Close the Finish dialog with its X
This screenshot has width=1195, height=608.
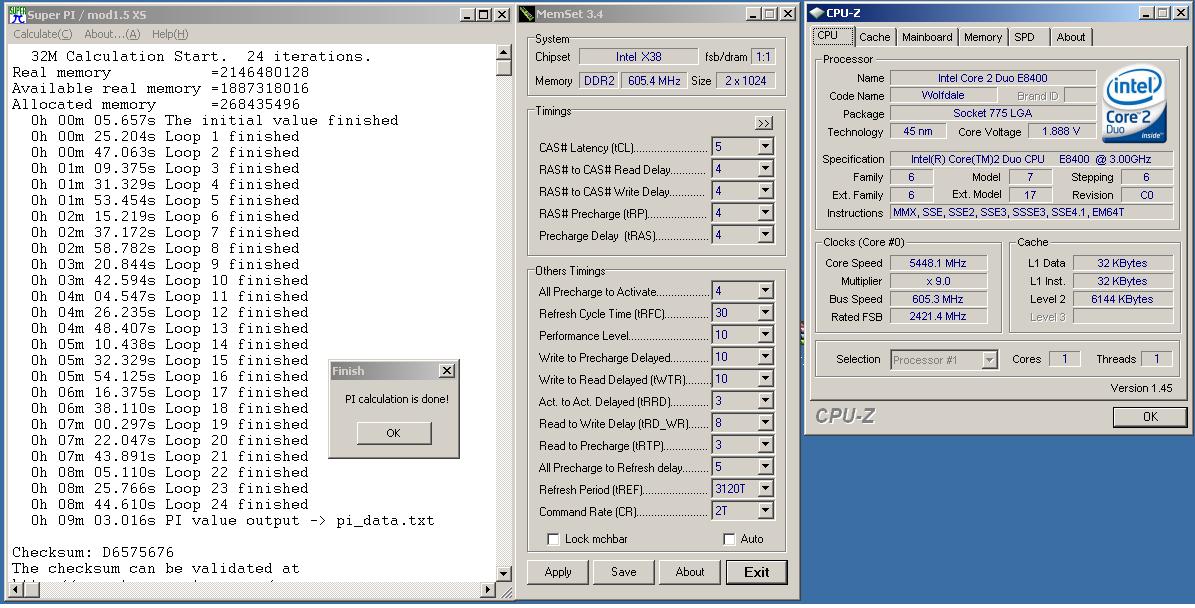(447, 371)
